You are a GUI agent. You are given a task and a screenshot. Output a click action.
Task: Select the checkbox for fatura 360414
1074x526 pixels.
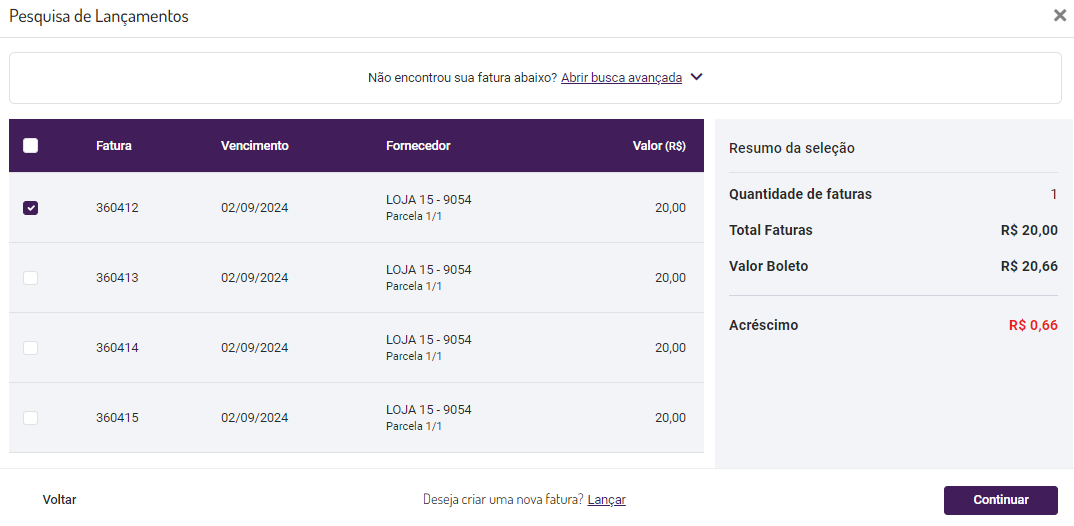click(x=30, y=348)
